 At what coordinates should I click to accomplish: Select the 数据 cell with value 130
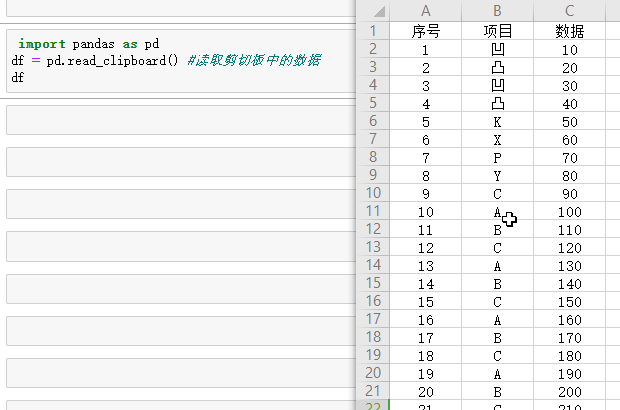click(x=569, y=266)
